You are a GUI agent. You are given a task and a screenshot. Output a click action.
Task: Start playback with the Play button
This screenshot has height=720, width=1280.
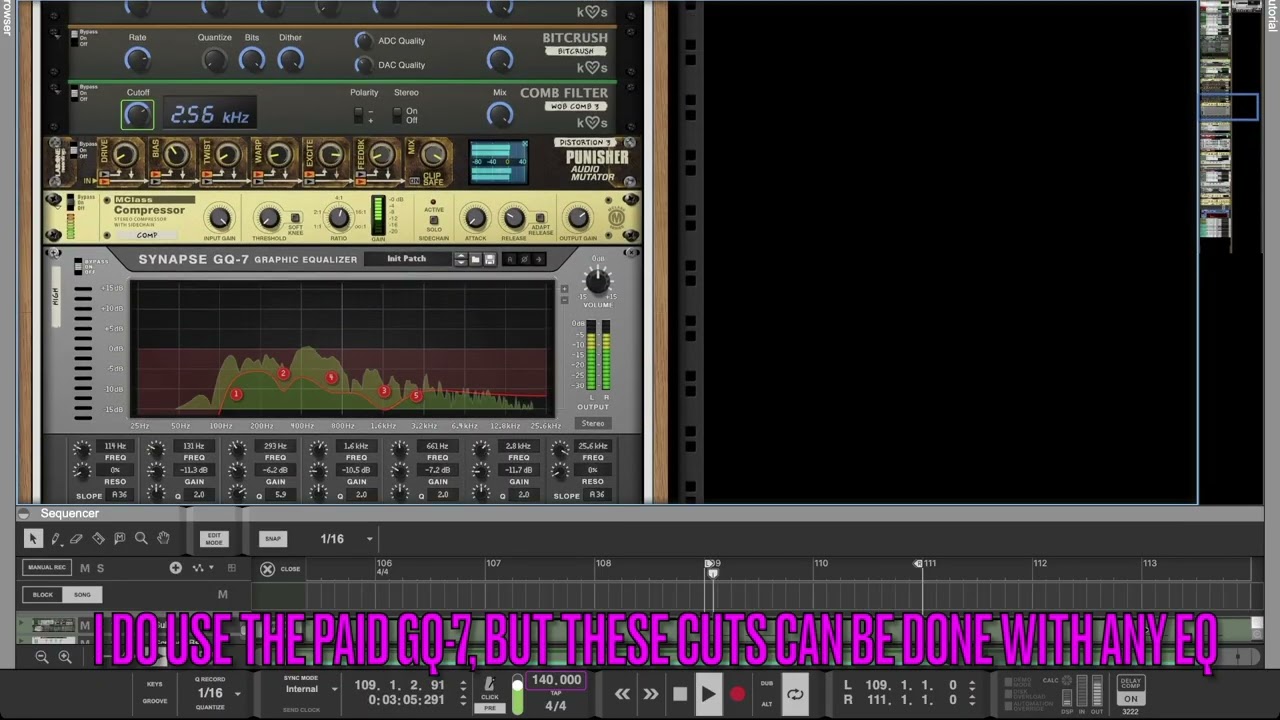[x=708, y=694]
